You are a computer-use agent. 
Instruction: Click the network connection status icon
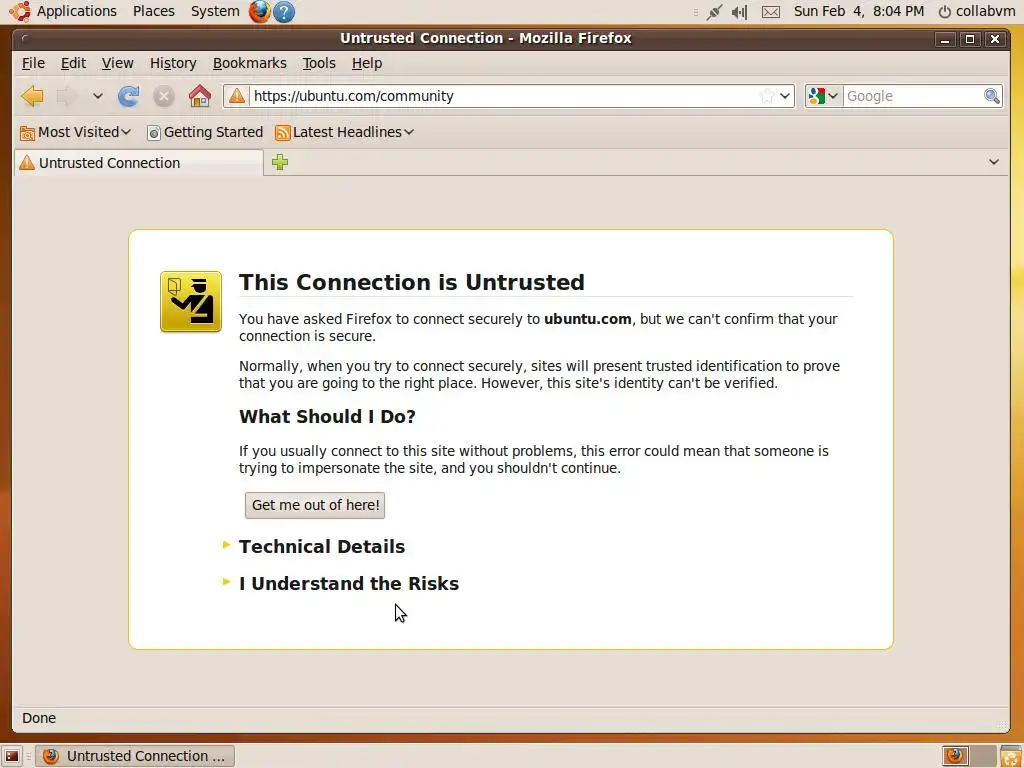714,12
